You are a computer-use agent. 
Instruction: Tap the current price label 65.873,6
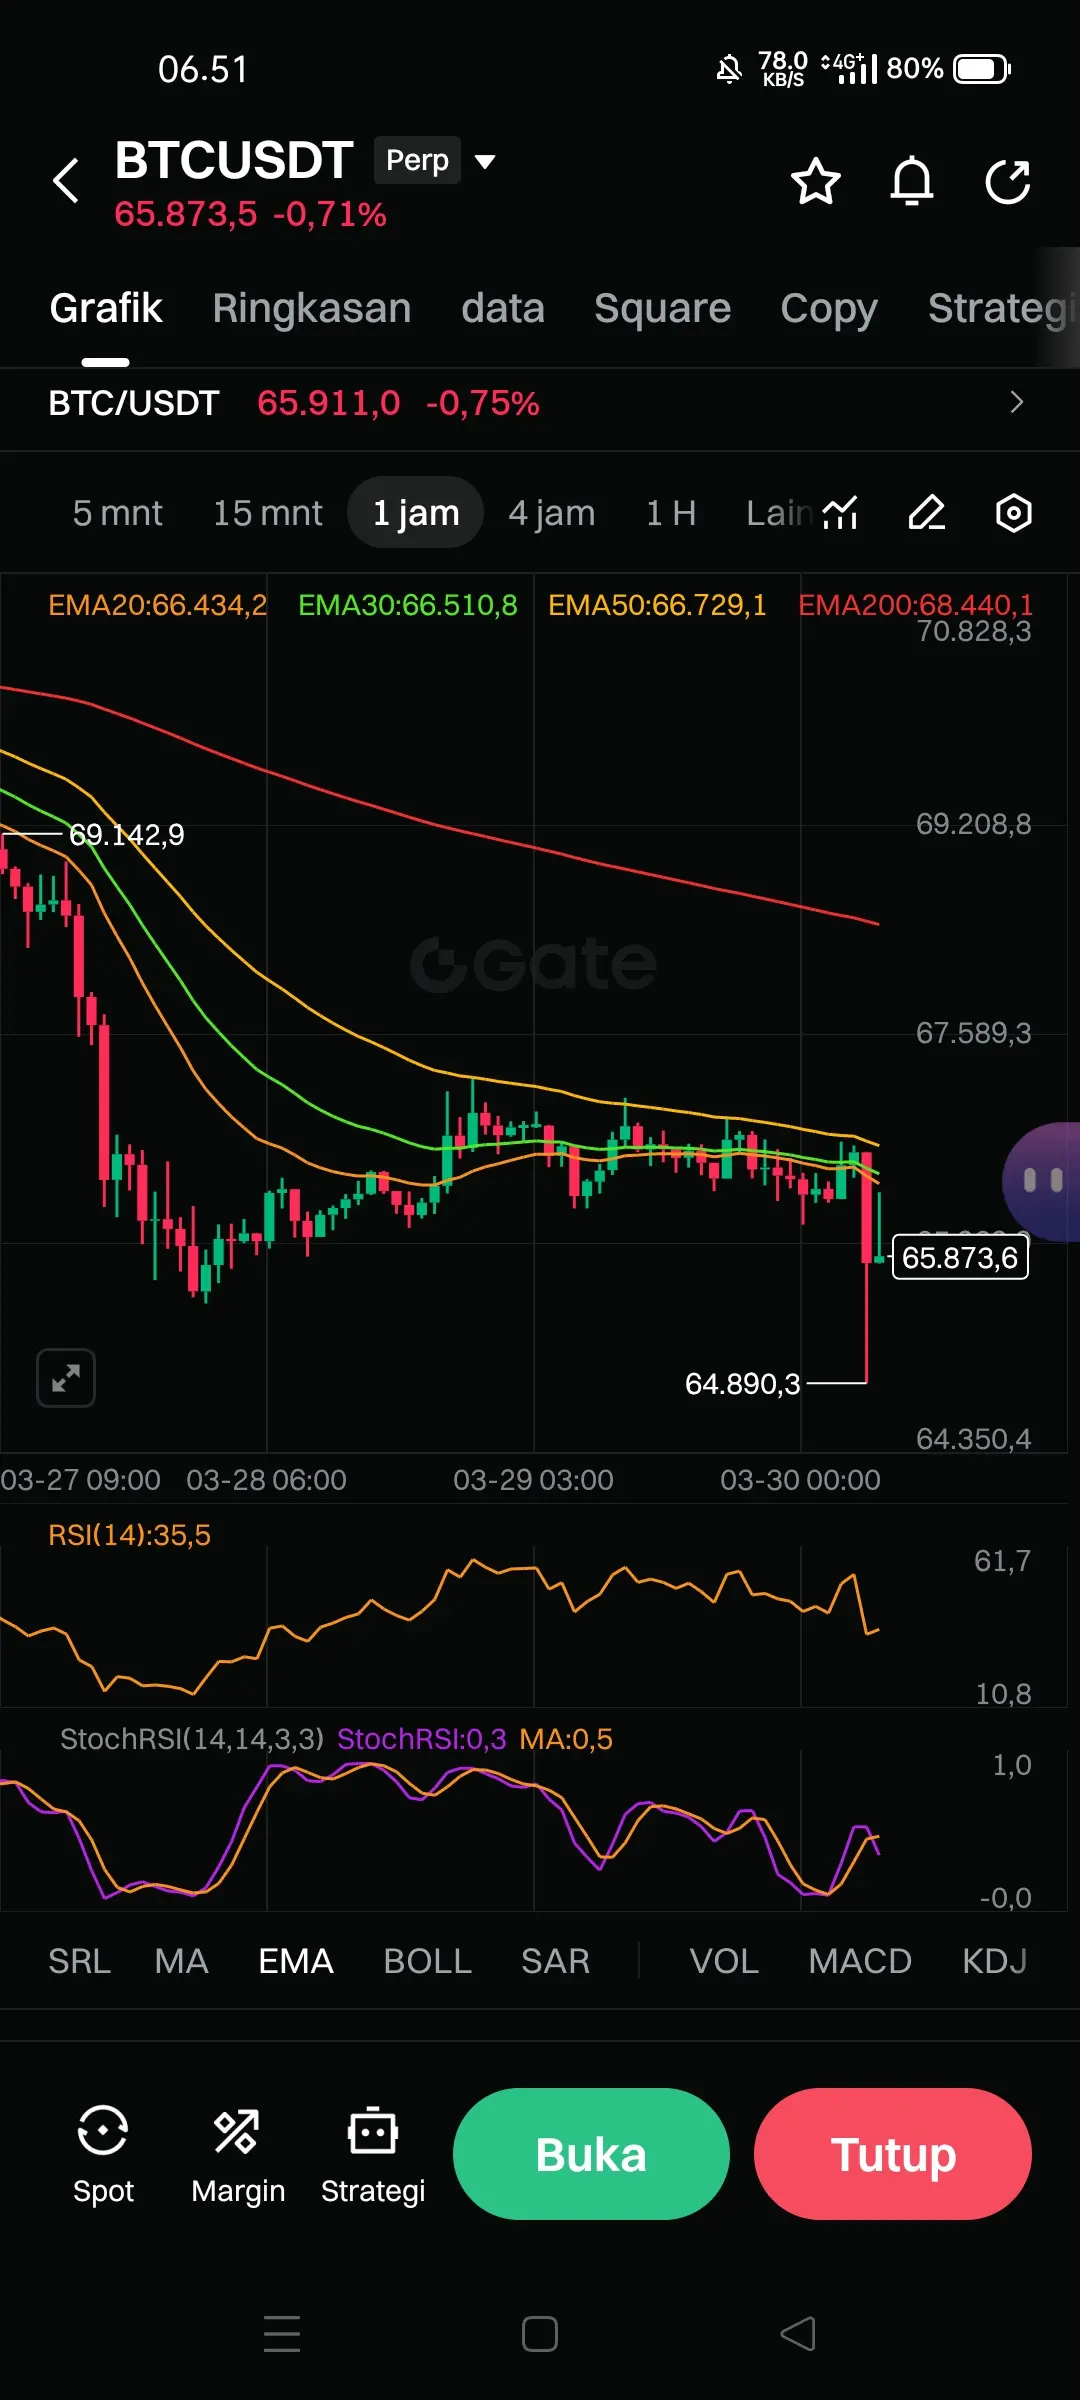coord(960,1257)
